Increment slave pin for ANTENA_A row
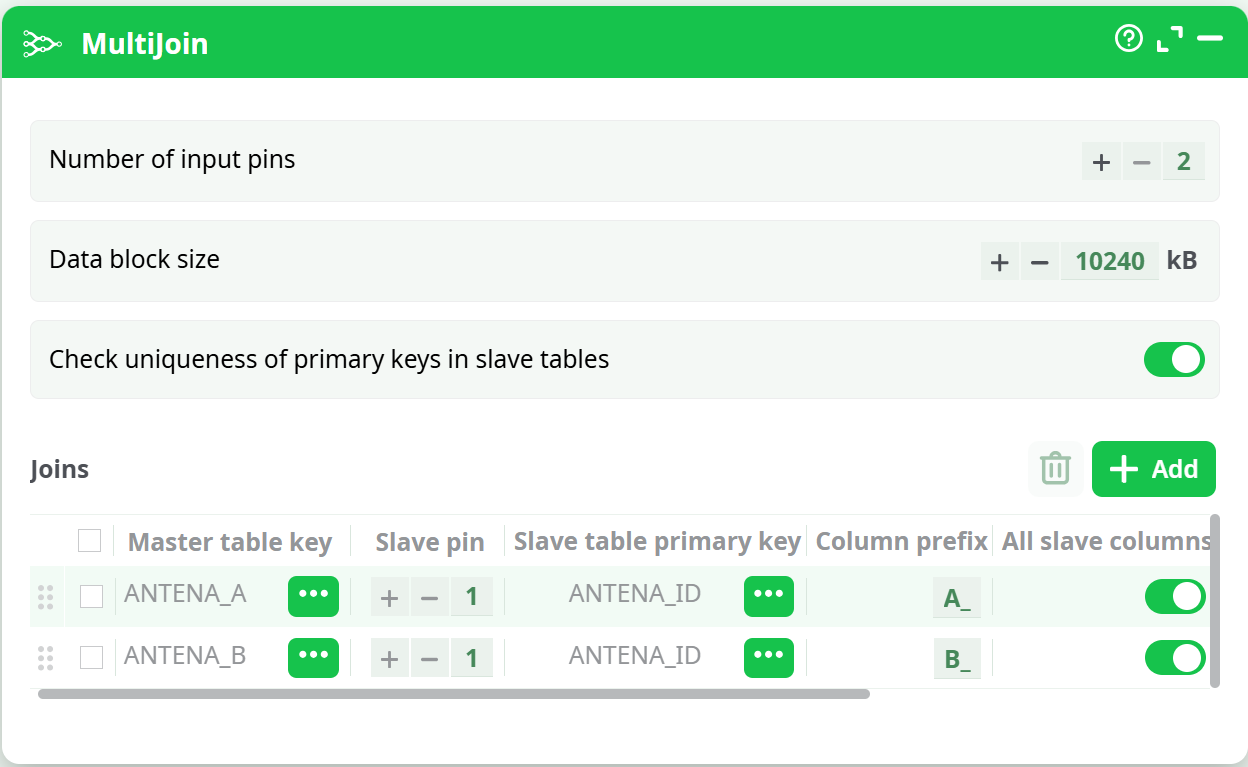1248x767 pixels. point(390,598)
